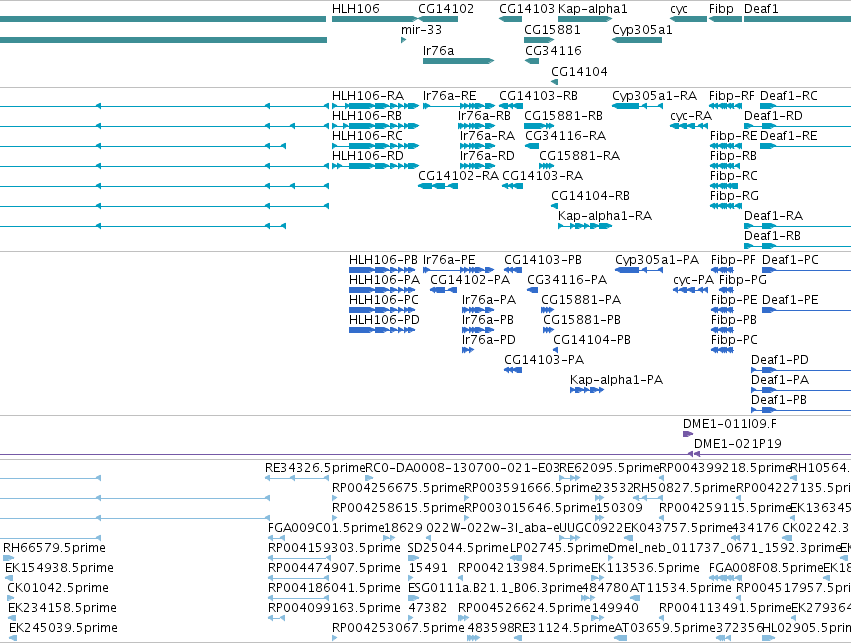This screenshot has width=851, height=643.
Task: Open the Deaf1-RC transcript label
Action: (789, 96)
